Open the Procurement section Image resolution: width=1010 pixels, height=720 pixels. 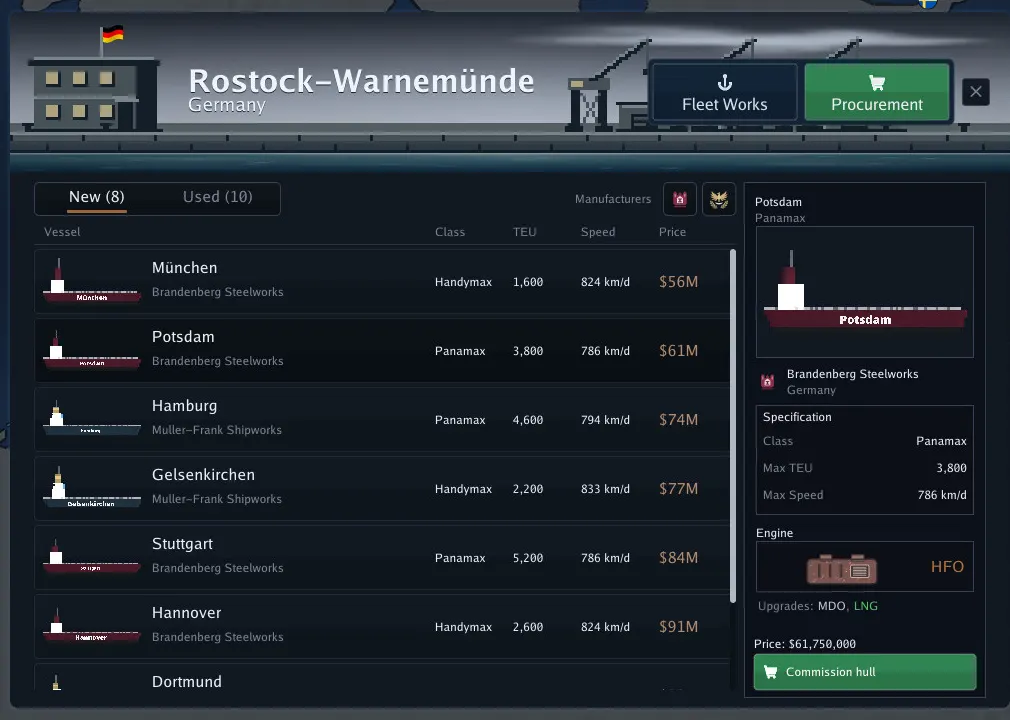coord(877,92)
